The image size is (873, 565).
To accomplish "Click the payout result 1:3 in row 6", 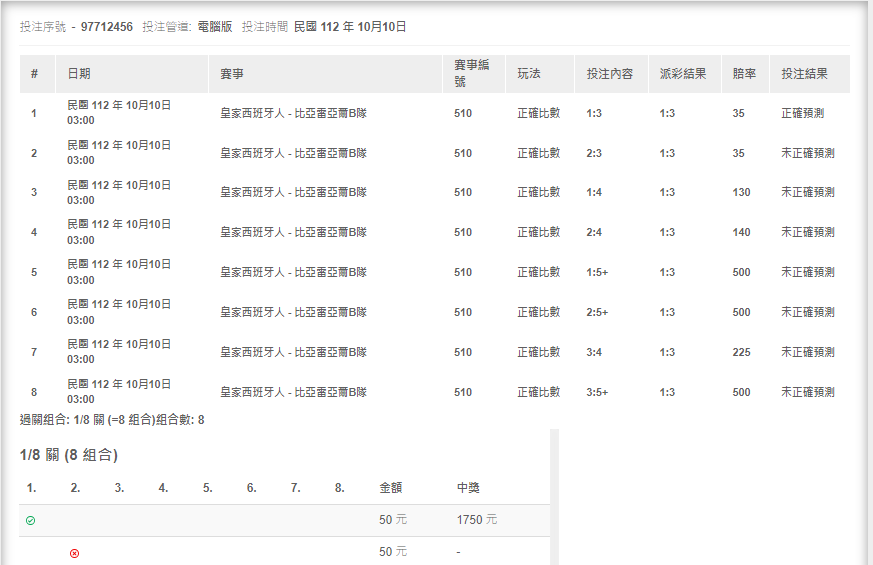I will 668,312.
